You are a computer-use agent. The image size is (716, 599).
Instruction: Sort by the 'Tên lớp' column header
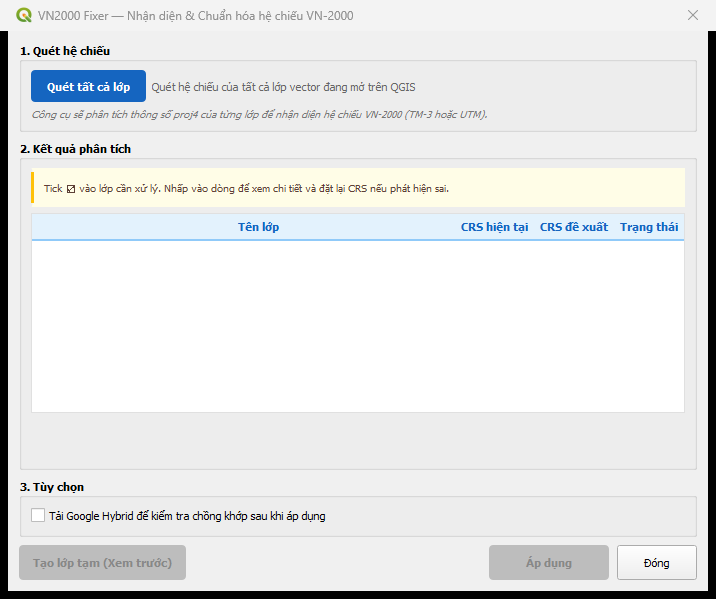pyautogui.click(x=258, y=227)
